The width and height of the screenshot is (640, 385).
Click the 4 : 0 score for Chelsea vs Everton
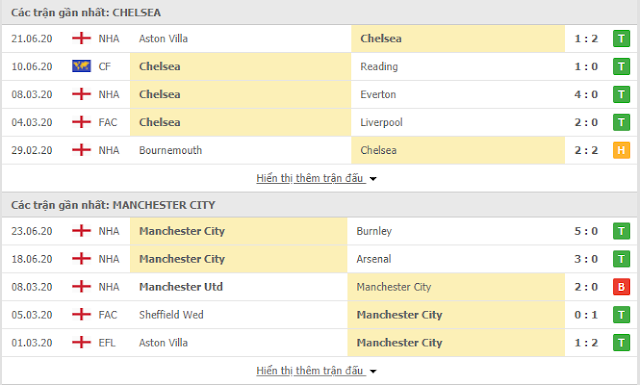586,94
